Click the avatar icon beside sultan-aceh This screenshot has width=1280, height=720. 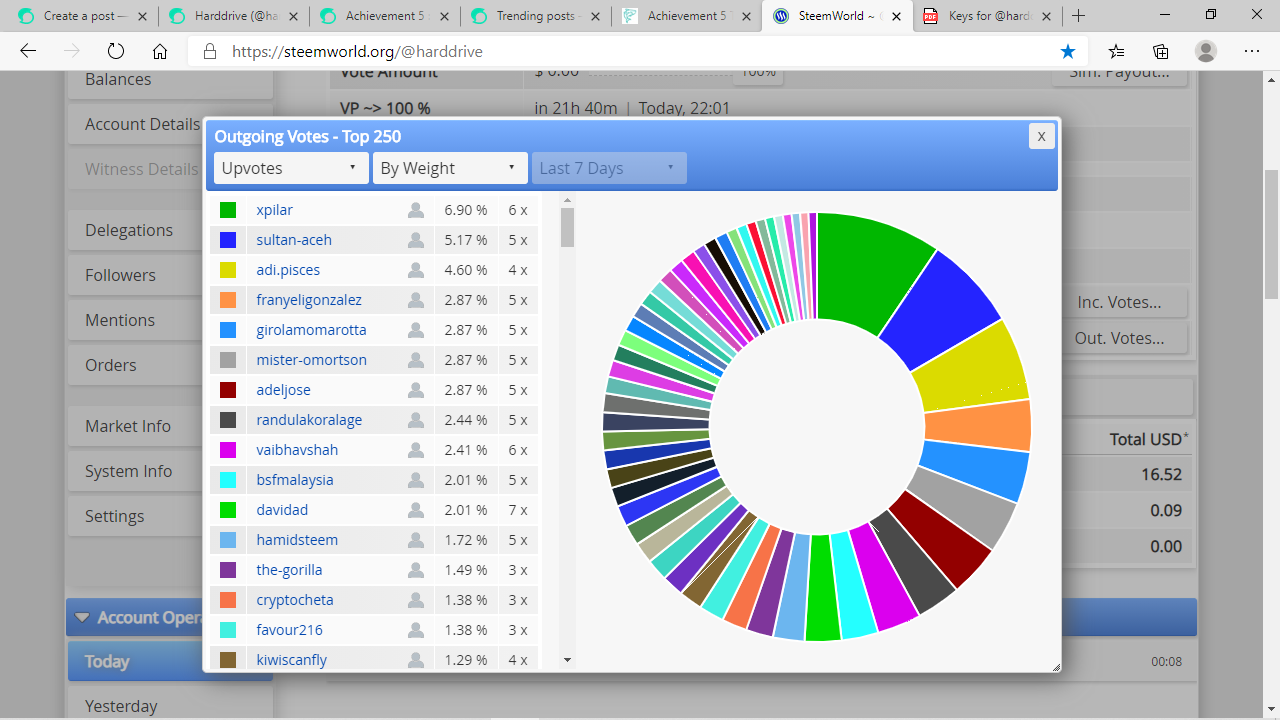(415, 240)
